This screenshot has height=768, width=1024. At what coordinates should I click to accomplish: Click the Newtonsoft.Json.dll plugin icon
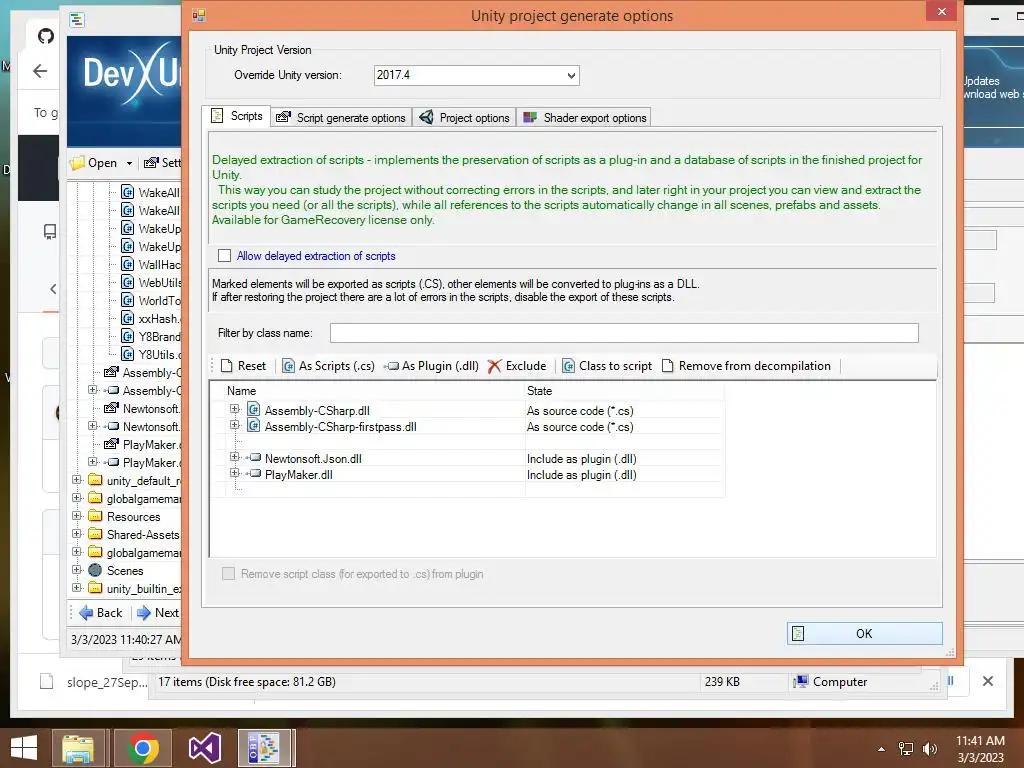[253, 458]
